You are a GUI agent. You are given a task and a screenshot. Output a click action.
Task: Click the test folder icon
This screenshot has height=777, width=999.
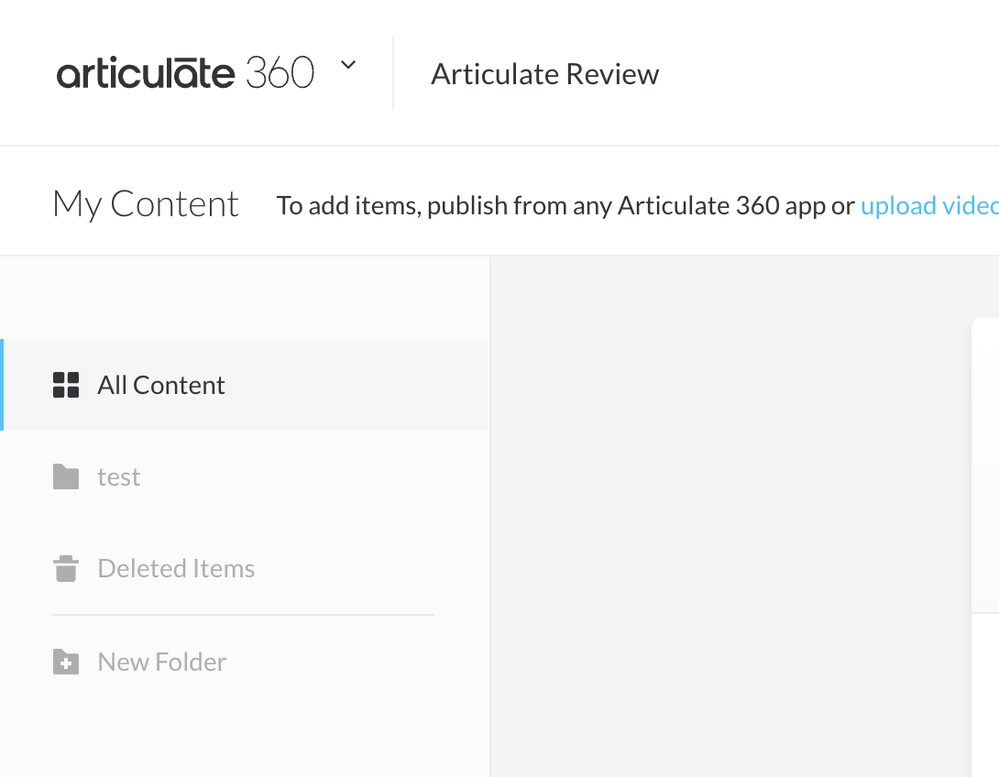click(x=66, y=477)
